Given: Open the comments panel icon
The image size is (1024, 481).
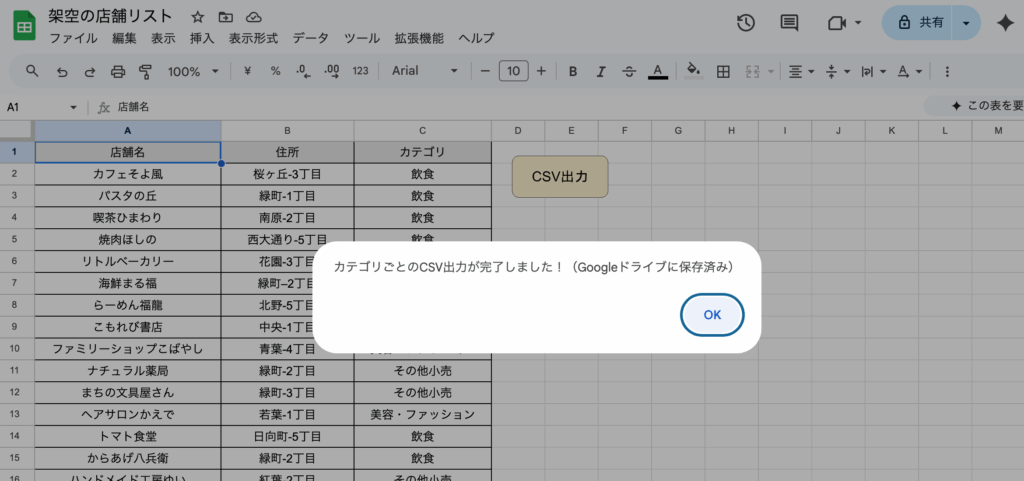Looking at the screenshot, I should (x=790, y=23).
